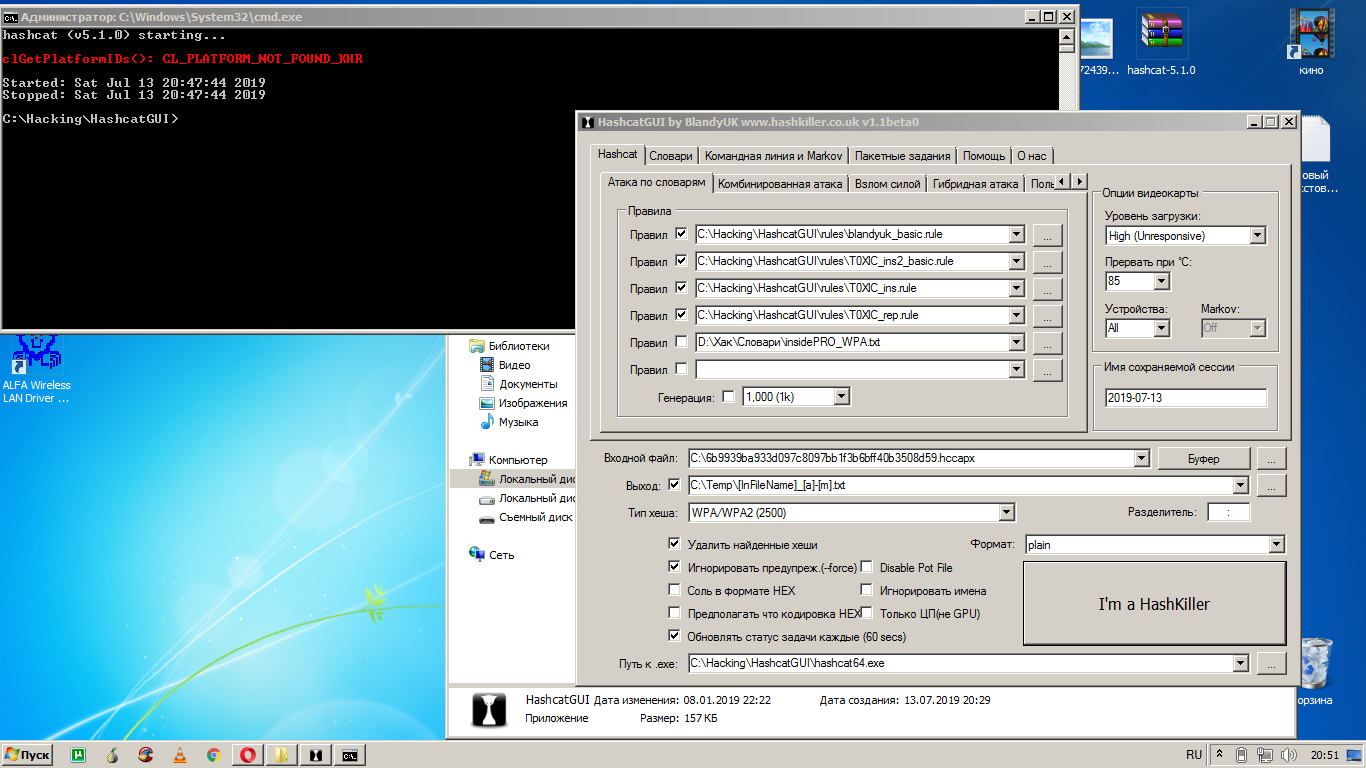Enable the Disable Pot File checkbox
Viewport: 1366px width, 768px height.
pos(867,567)
